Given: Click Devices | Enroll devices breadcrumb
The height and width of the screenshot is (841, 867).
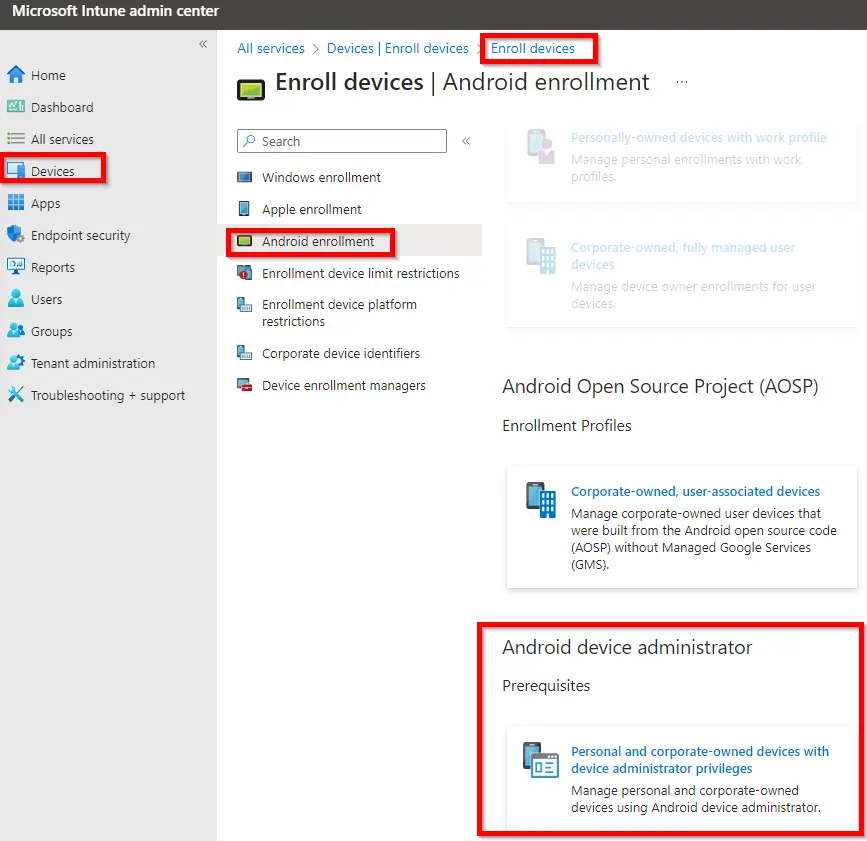Looking at the screenshot, I should click(x=398, y=49).
